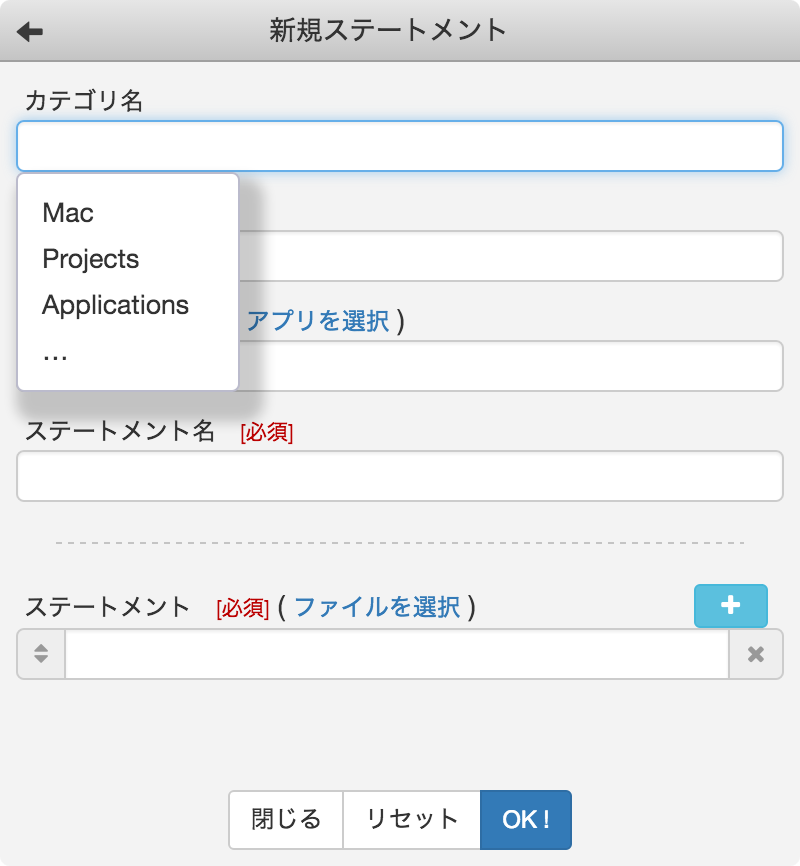Click the カテゴリ名 label
Viewport: 800px width, 866px height.
84,101
